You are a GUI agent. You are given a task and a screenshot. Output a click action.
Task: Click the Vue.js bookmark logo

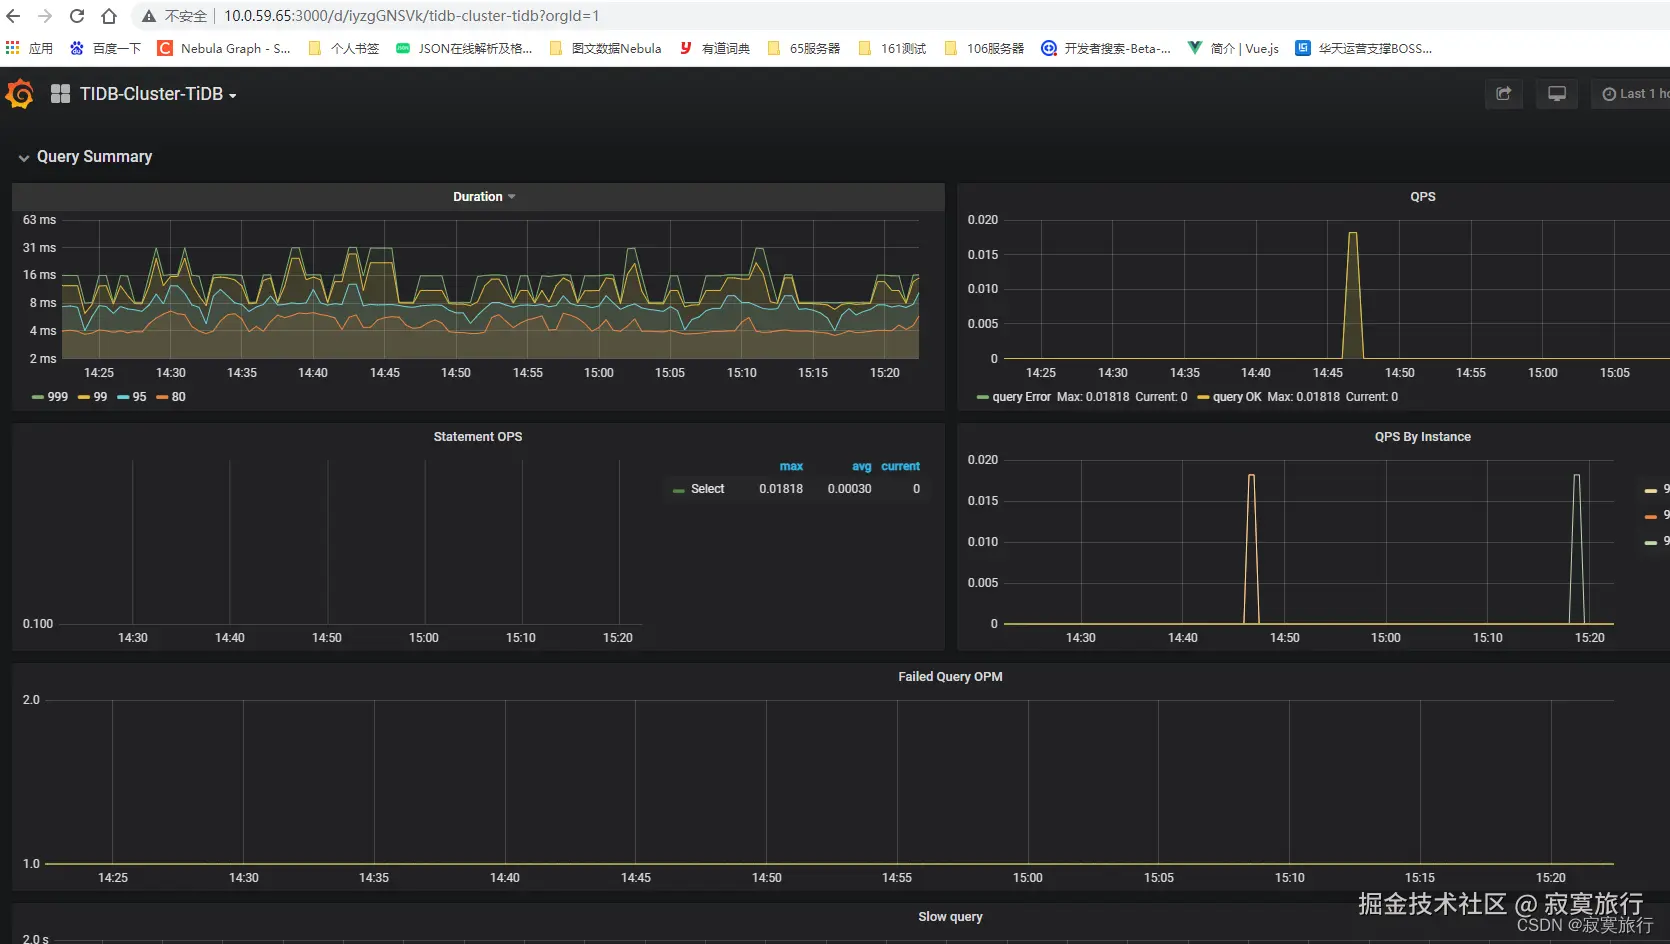tap(1195, 48)
